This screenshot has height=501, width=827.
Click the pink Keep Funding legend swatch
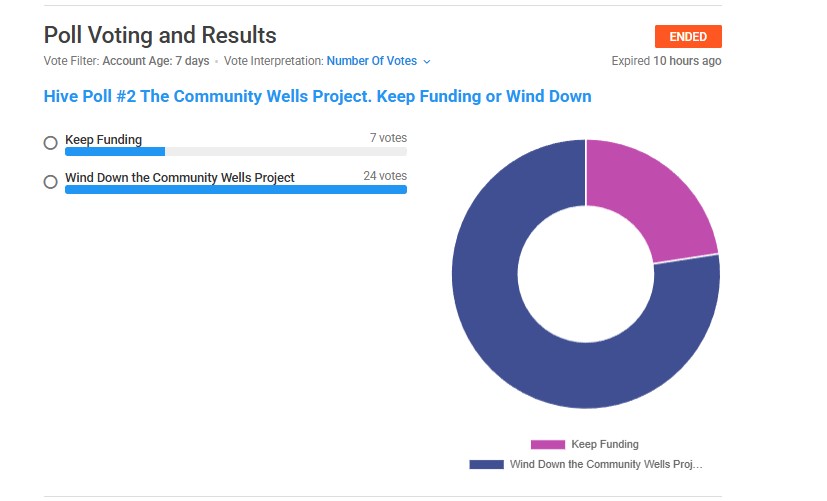tap(547, 444)
